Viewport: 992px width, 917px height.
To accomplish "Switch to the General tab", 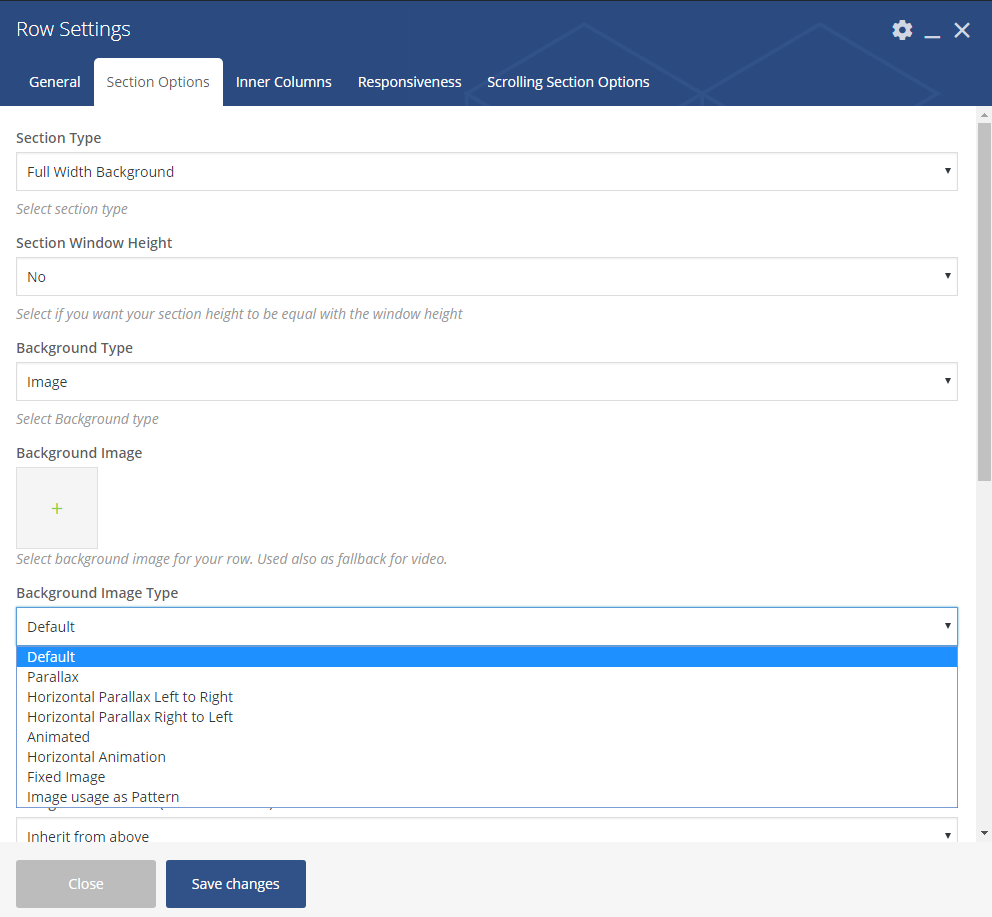I will tap(55, 82).
